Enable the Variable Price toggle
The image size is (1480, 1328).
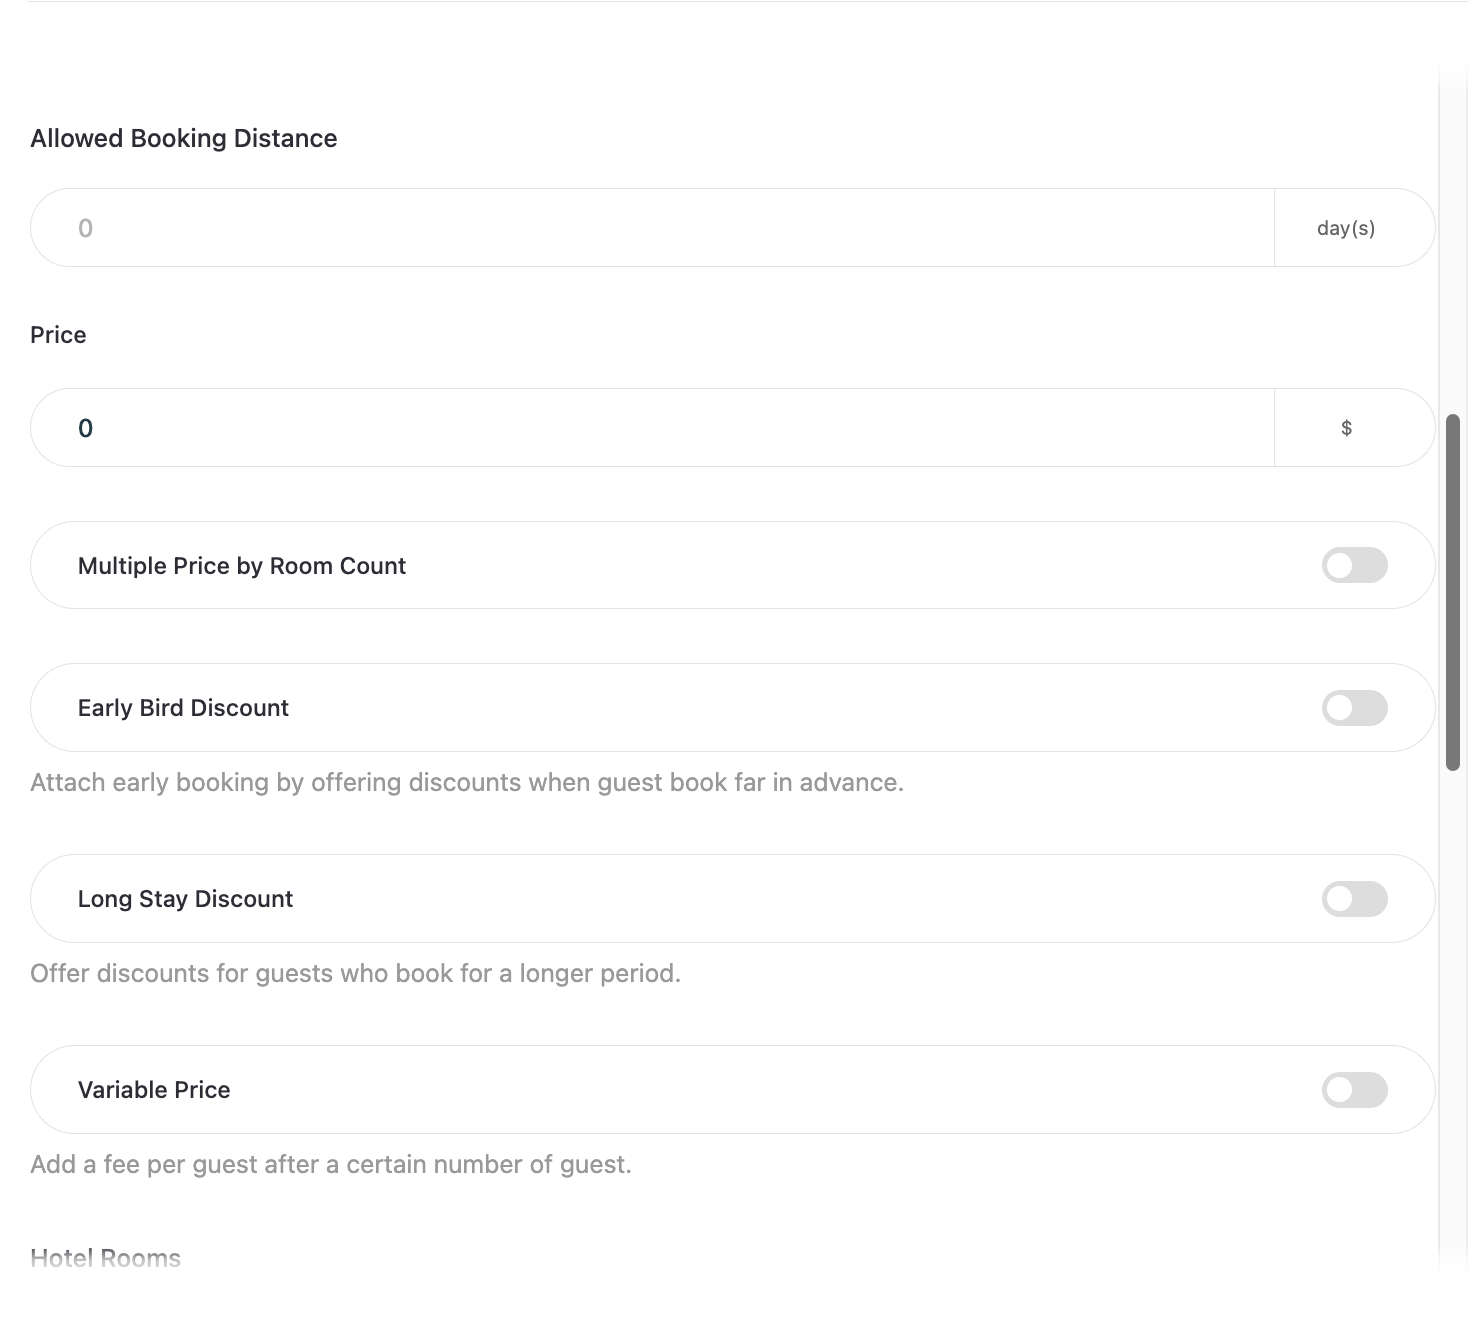(x=1354, y=1090)
